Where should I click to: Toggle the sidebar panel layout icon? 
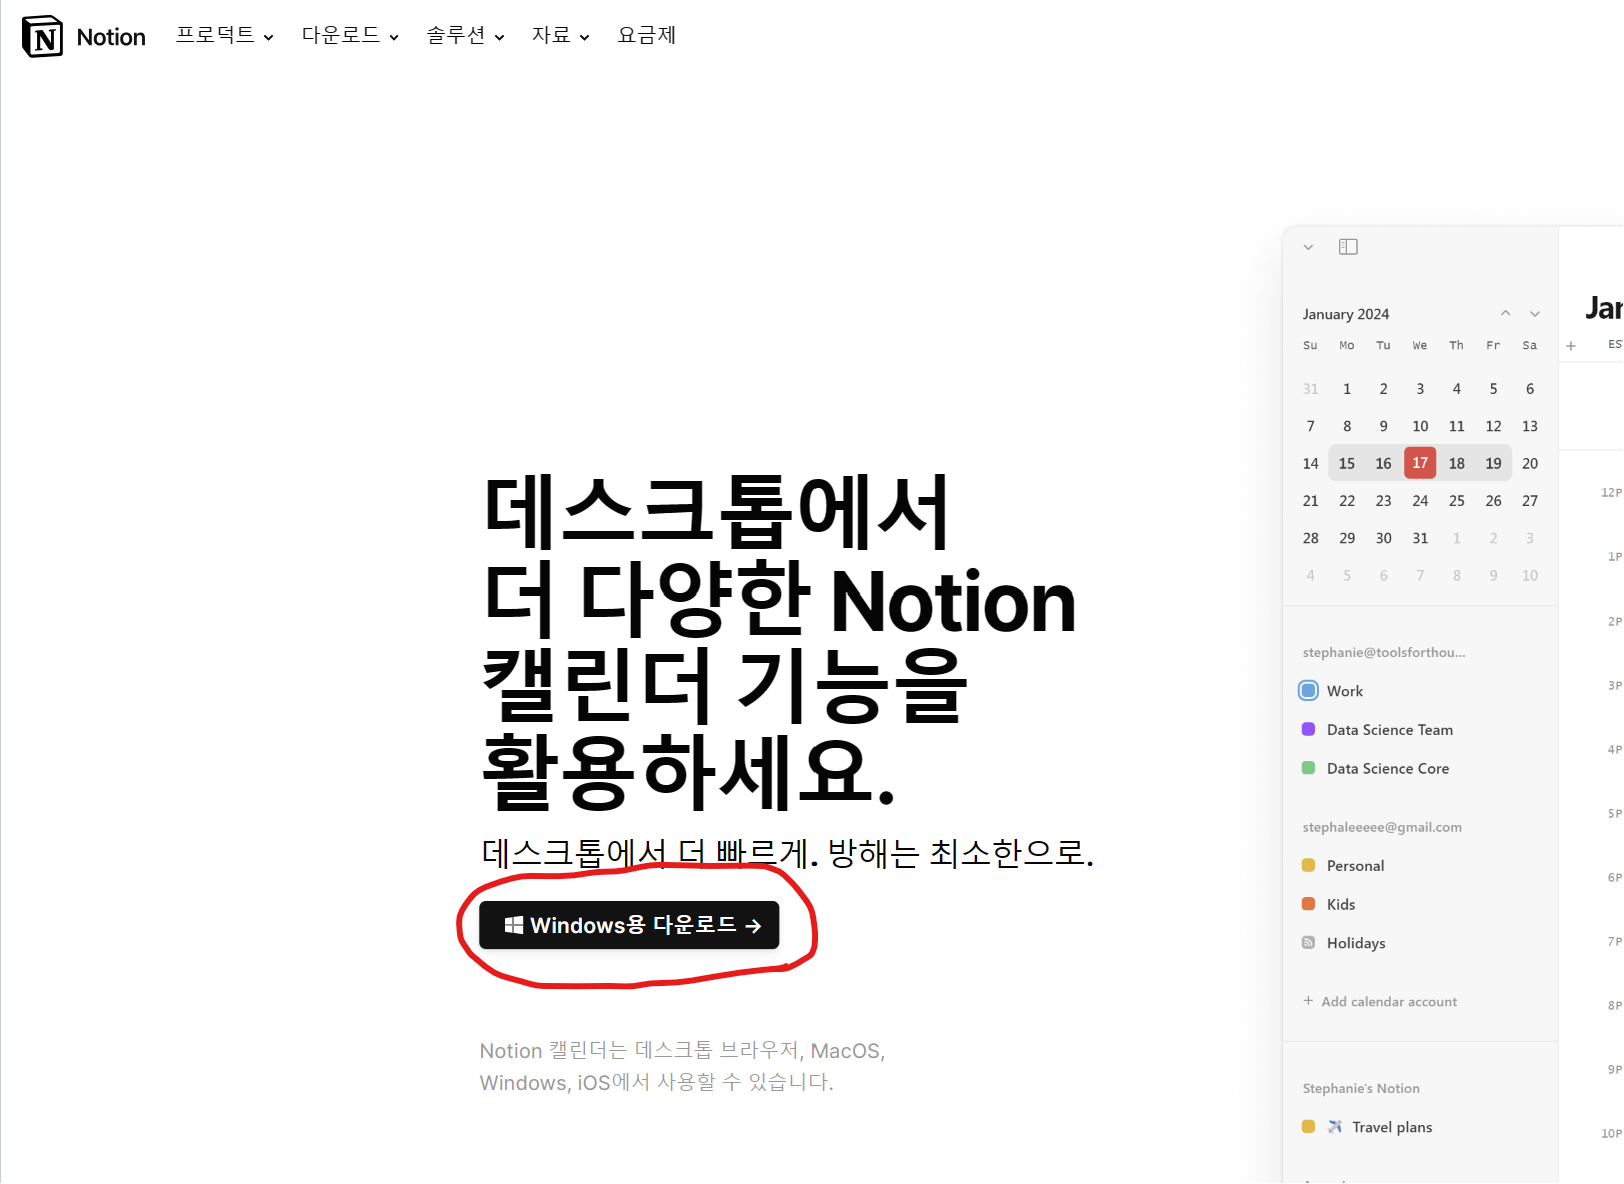coord(1348,247)
